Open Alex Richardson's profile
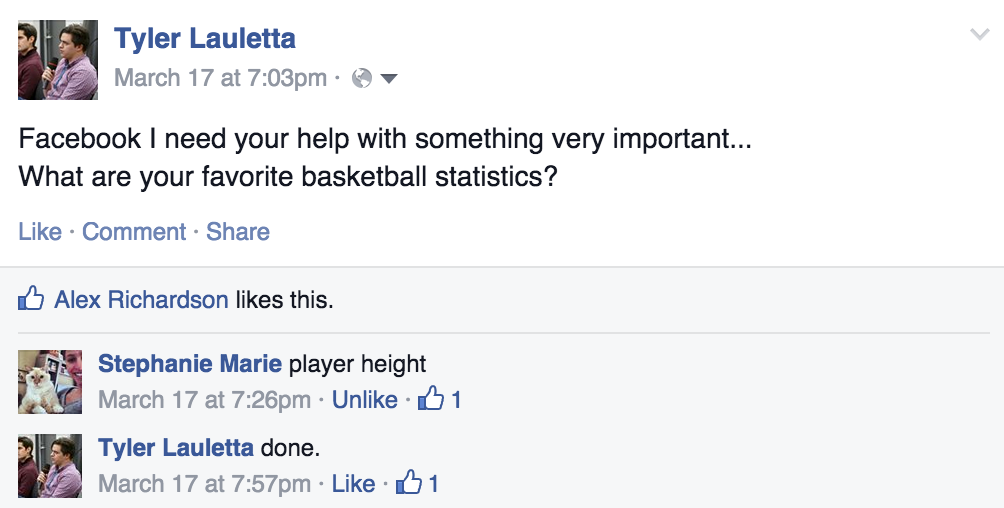 141,299
